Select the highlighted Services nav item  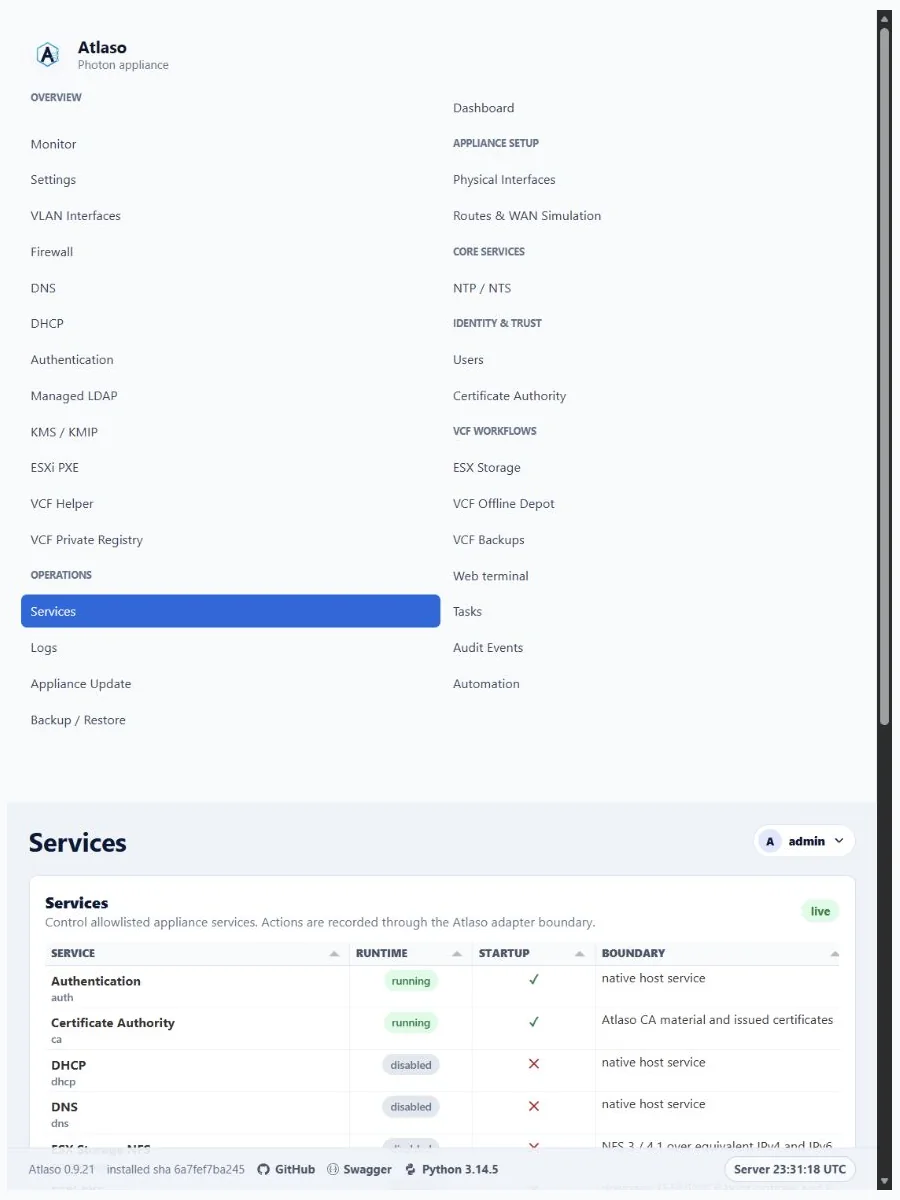click(x=230, y=611)
